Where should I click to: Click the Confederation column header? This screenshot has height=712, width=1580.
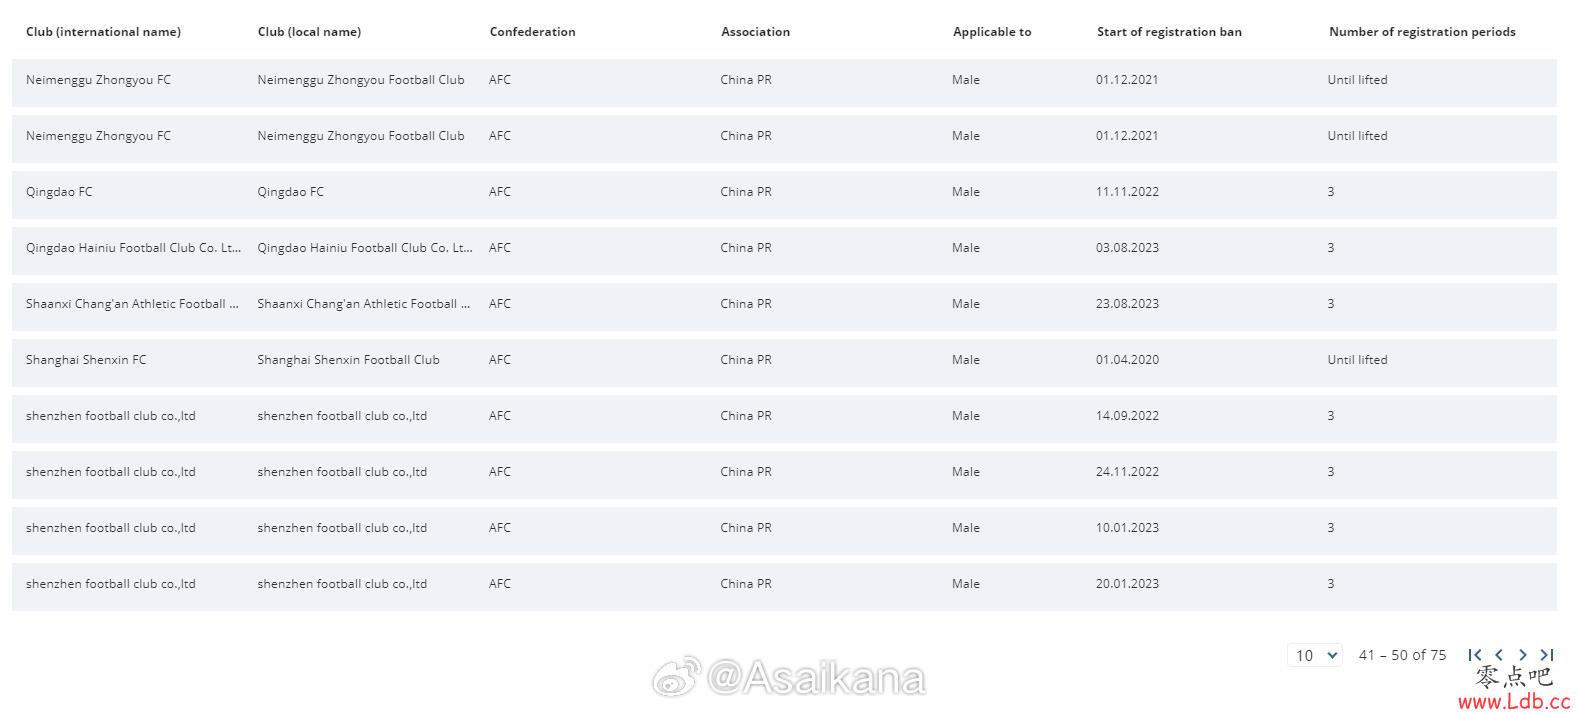pos(532,32)
